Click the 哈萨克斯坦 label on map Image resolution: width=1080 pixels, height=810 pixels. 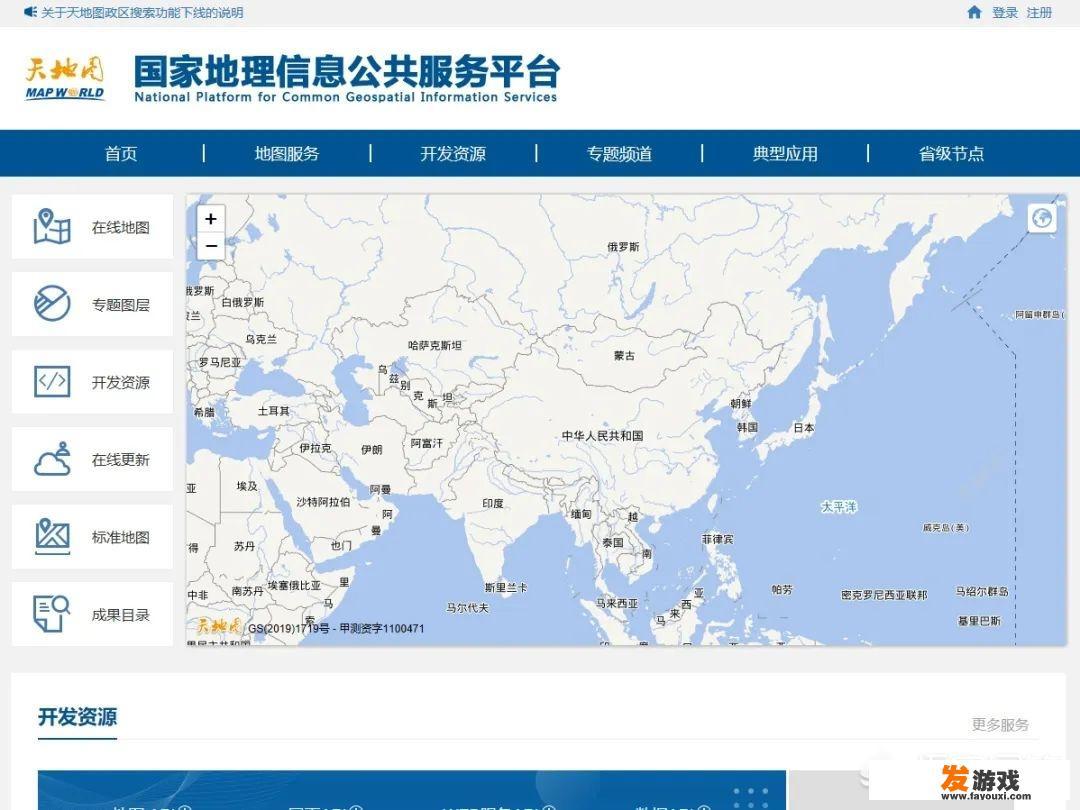[435, 345]
